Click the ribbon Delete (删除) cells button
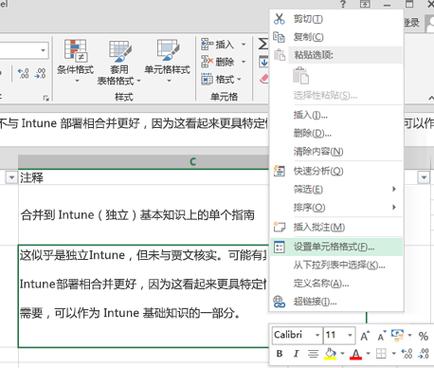 click(x=217, y=62)
